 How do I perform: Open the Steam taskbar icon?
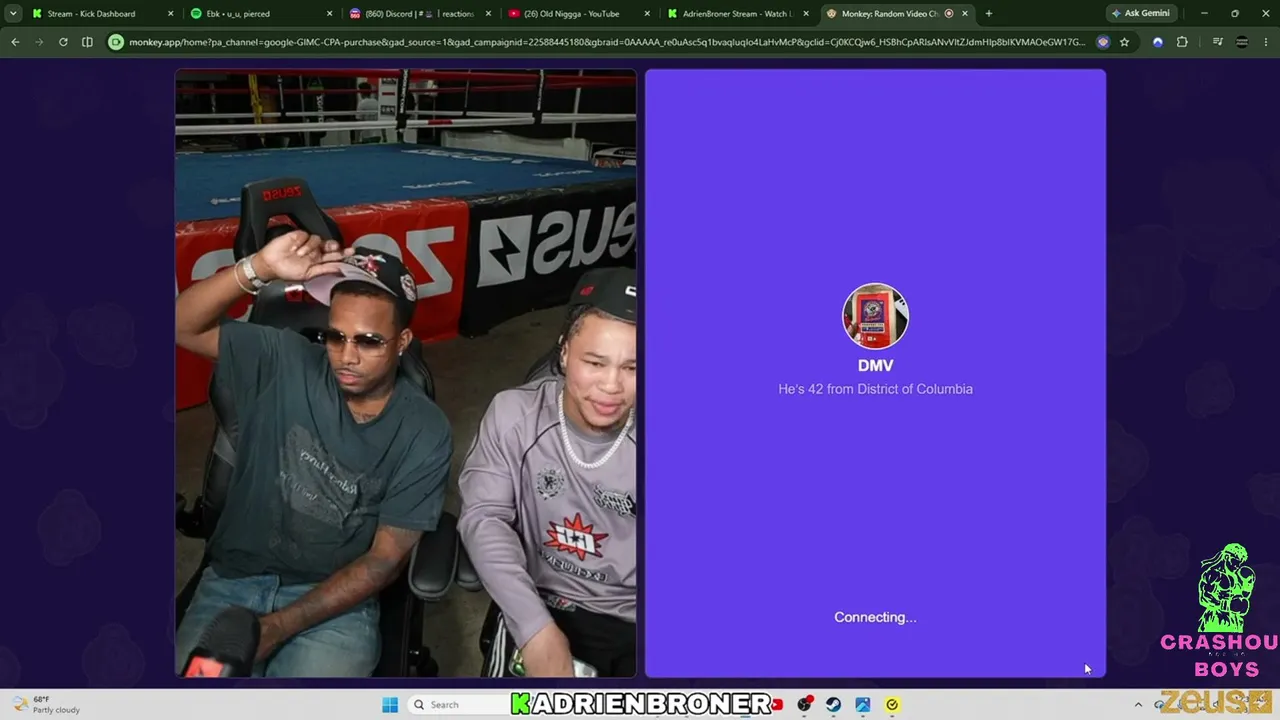[x=833, y=705]
